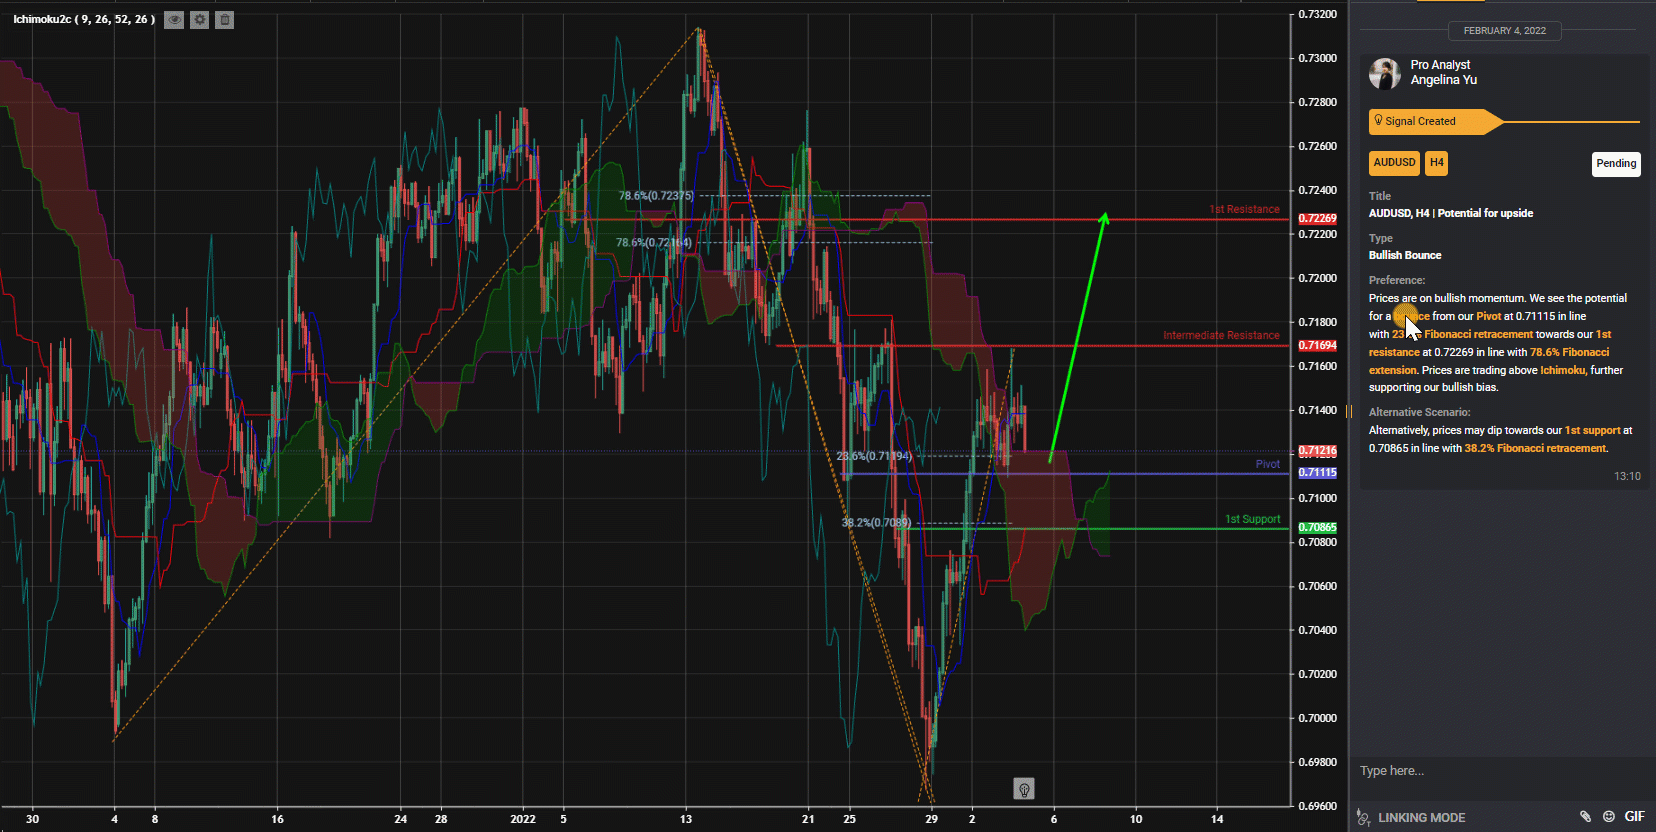Click the 0.71216 current price label

point(1317,451)
